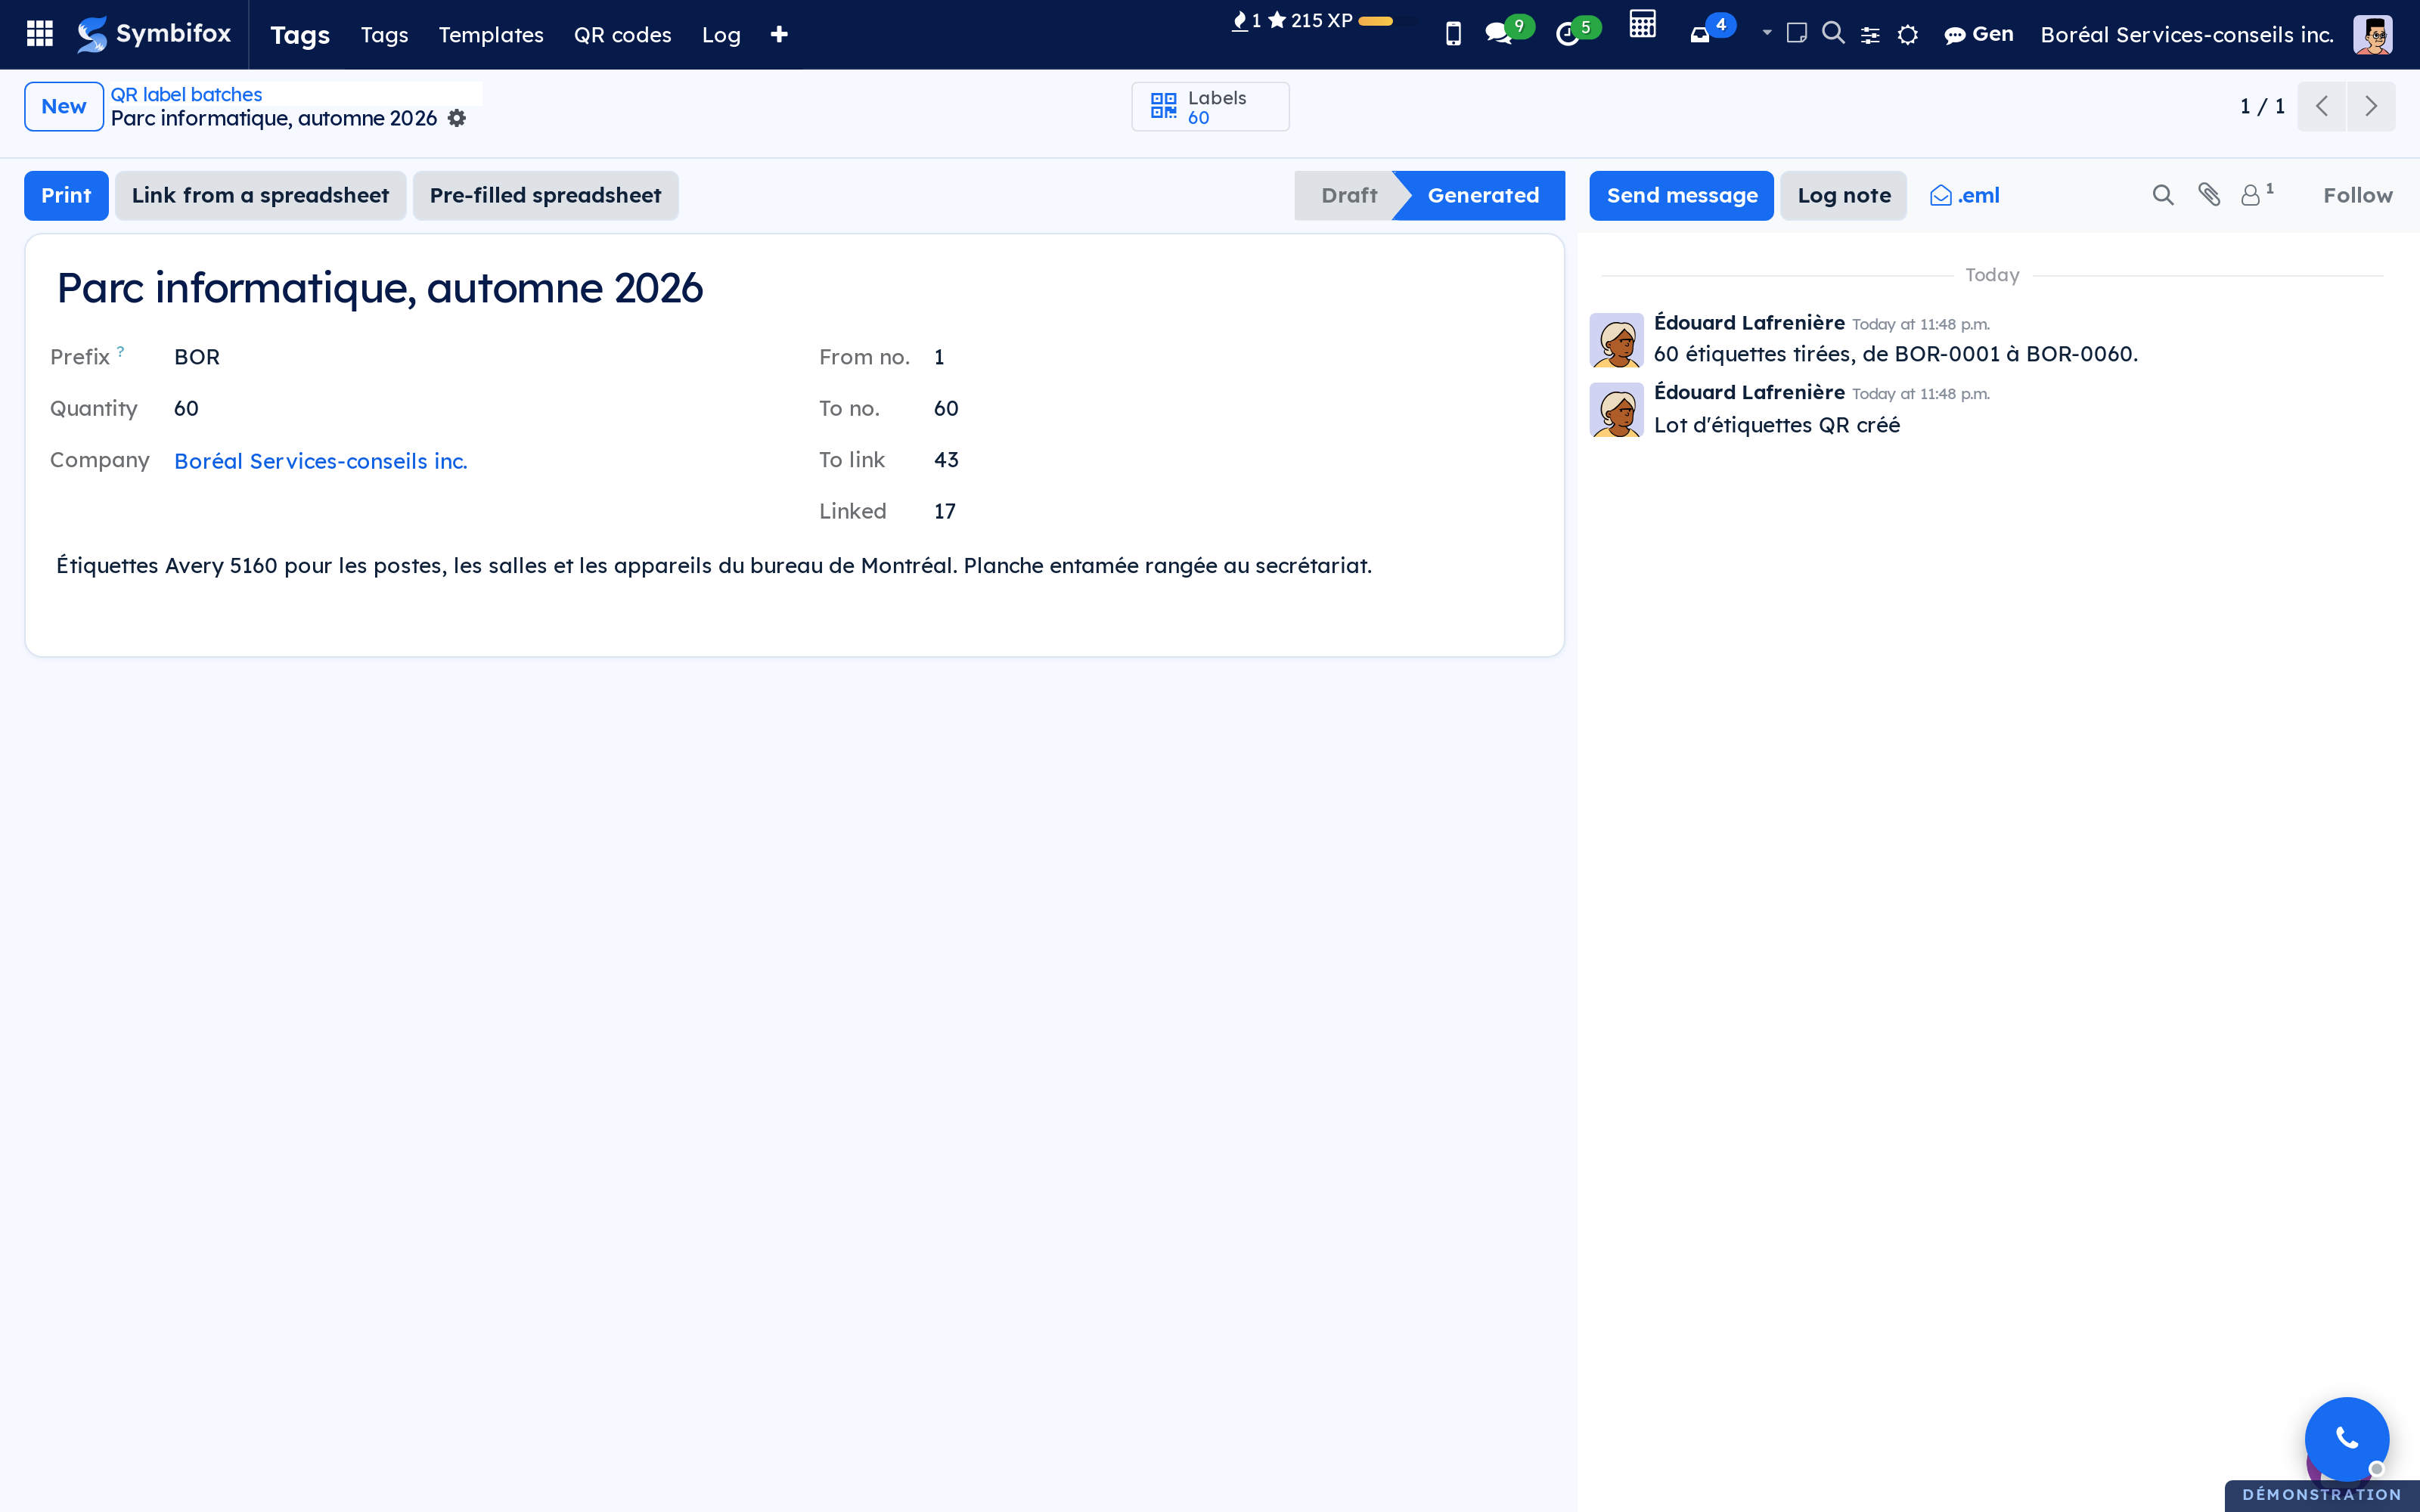Open activities clock with 5 pending
The height and width of the screenshot is (1512, 2420).
click(x=1578, y=32)
